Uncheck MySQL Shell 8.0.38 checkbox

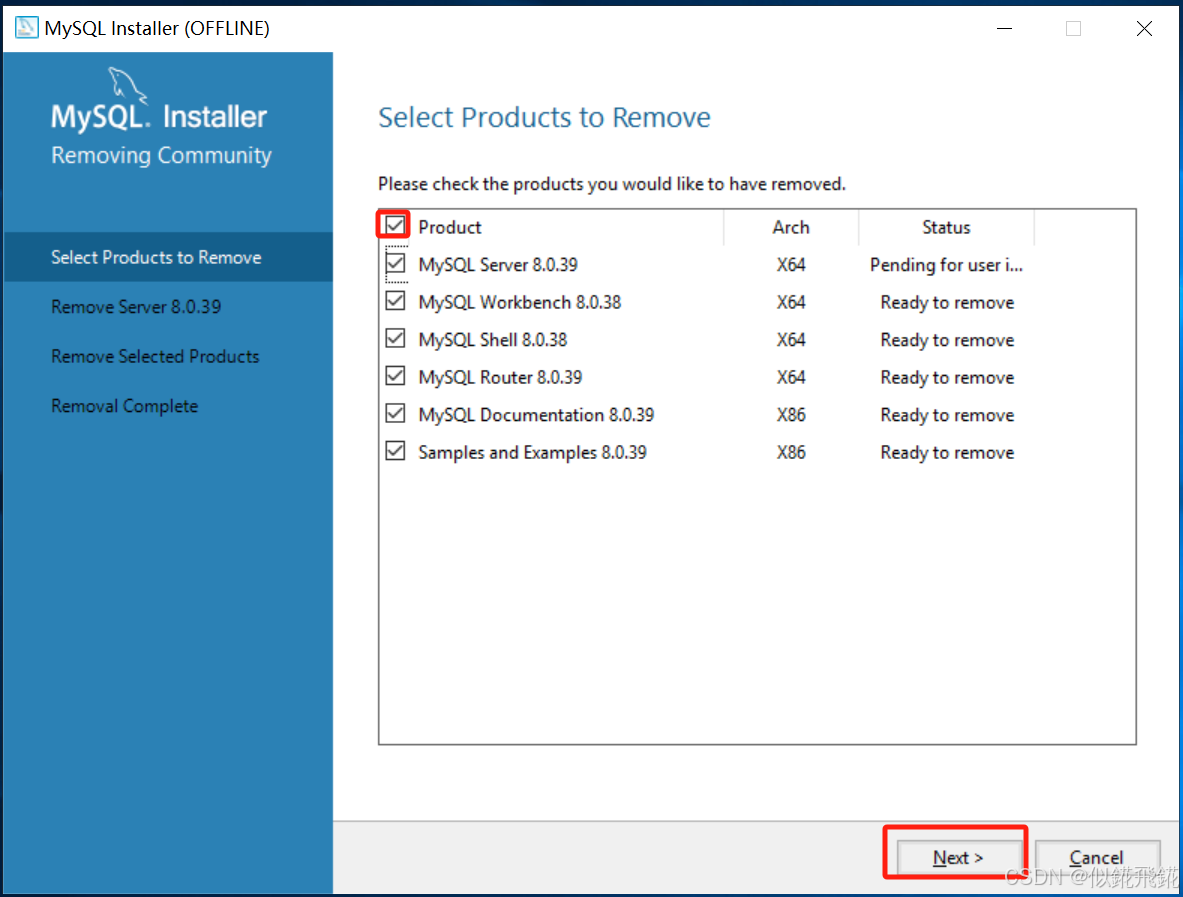point(395,339)
